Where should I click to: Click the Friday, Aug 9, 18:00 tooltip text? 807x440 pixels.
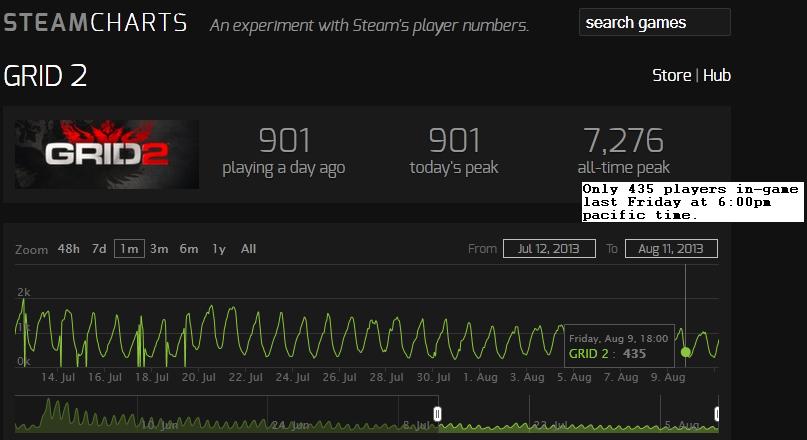click(x=619, y=339)
